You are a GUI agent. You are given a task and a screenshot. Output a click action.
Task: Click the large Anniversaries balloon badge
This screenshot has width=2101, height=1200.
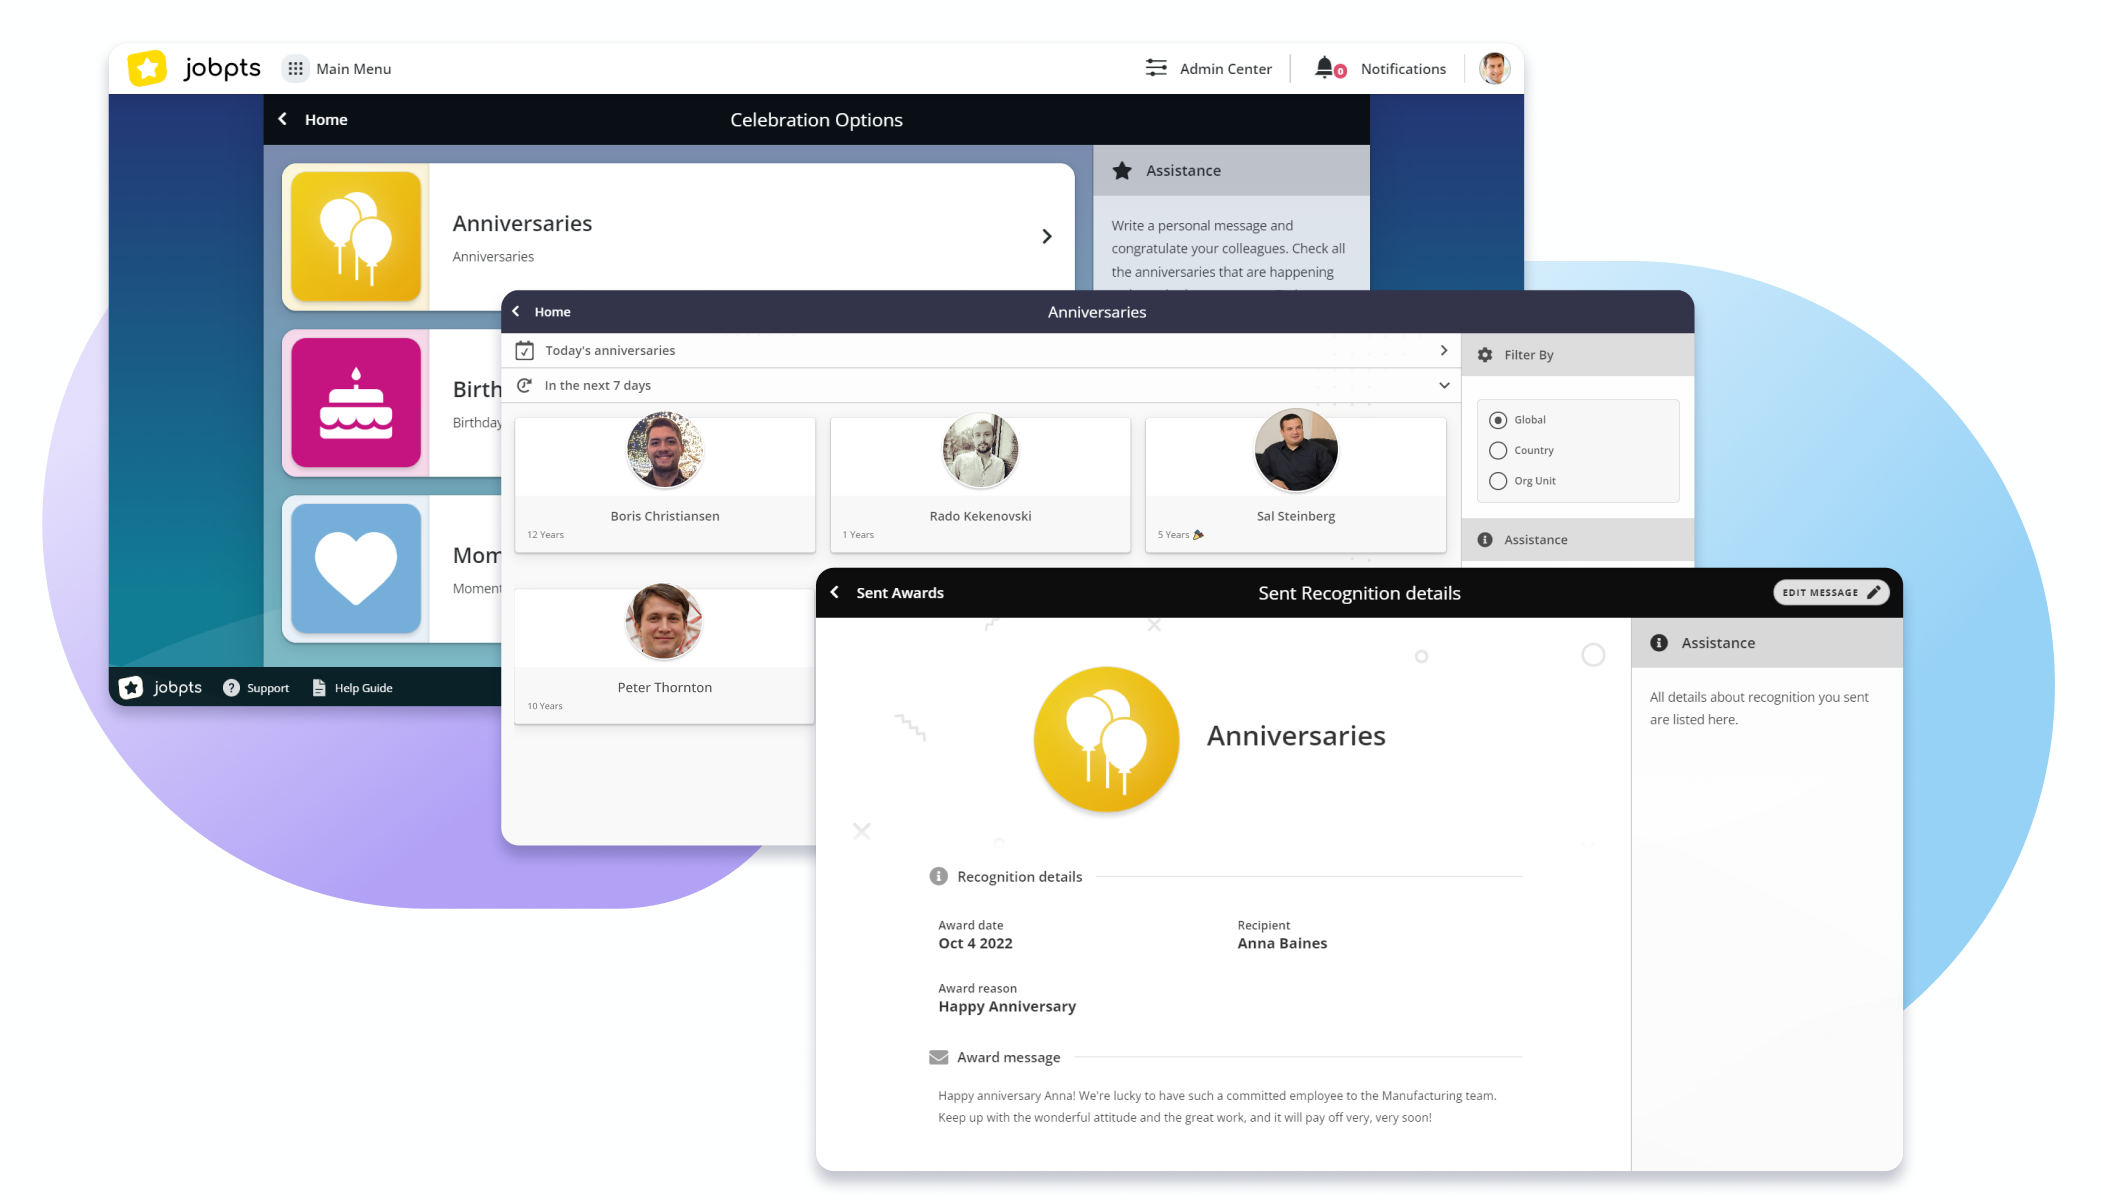[1106, 739]
